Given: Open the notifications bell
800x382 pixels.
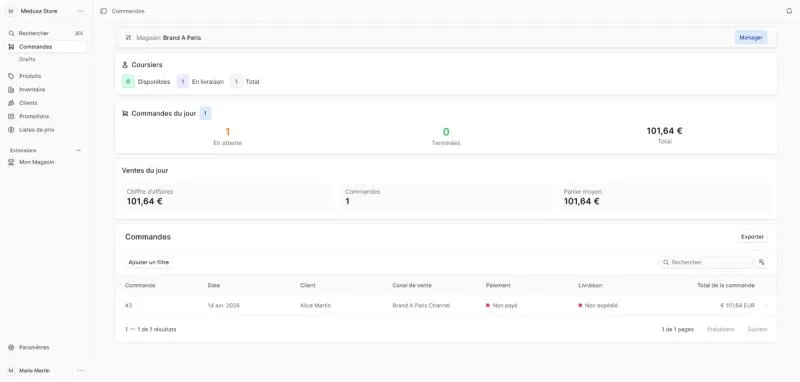Looking at the screenshot, I should click(x=789, y=11).
